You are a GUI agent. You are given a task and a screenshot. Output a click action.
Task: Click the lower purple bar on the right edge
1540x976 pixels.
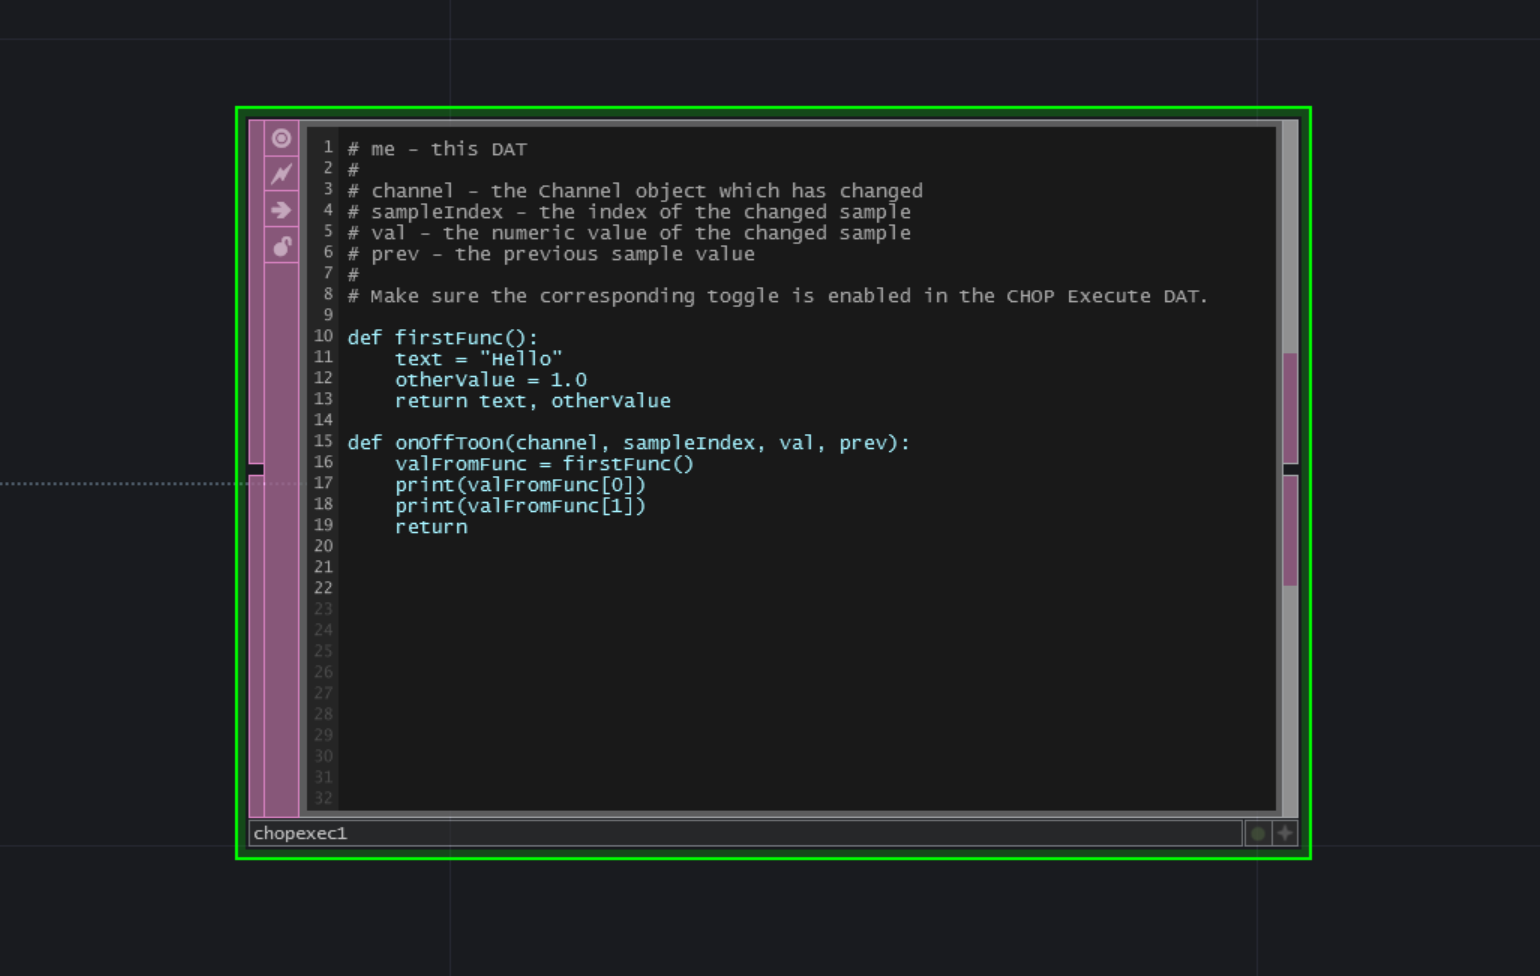(x=1290, y=531)
